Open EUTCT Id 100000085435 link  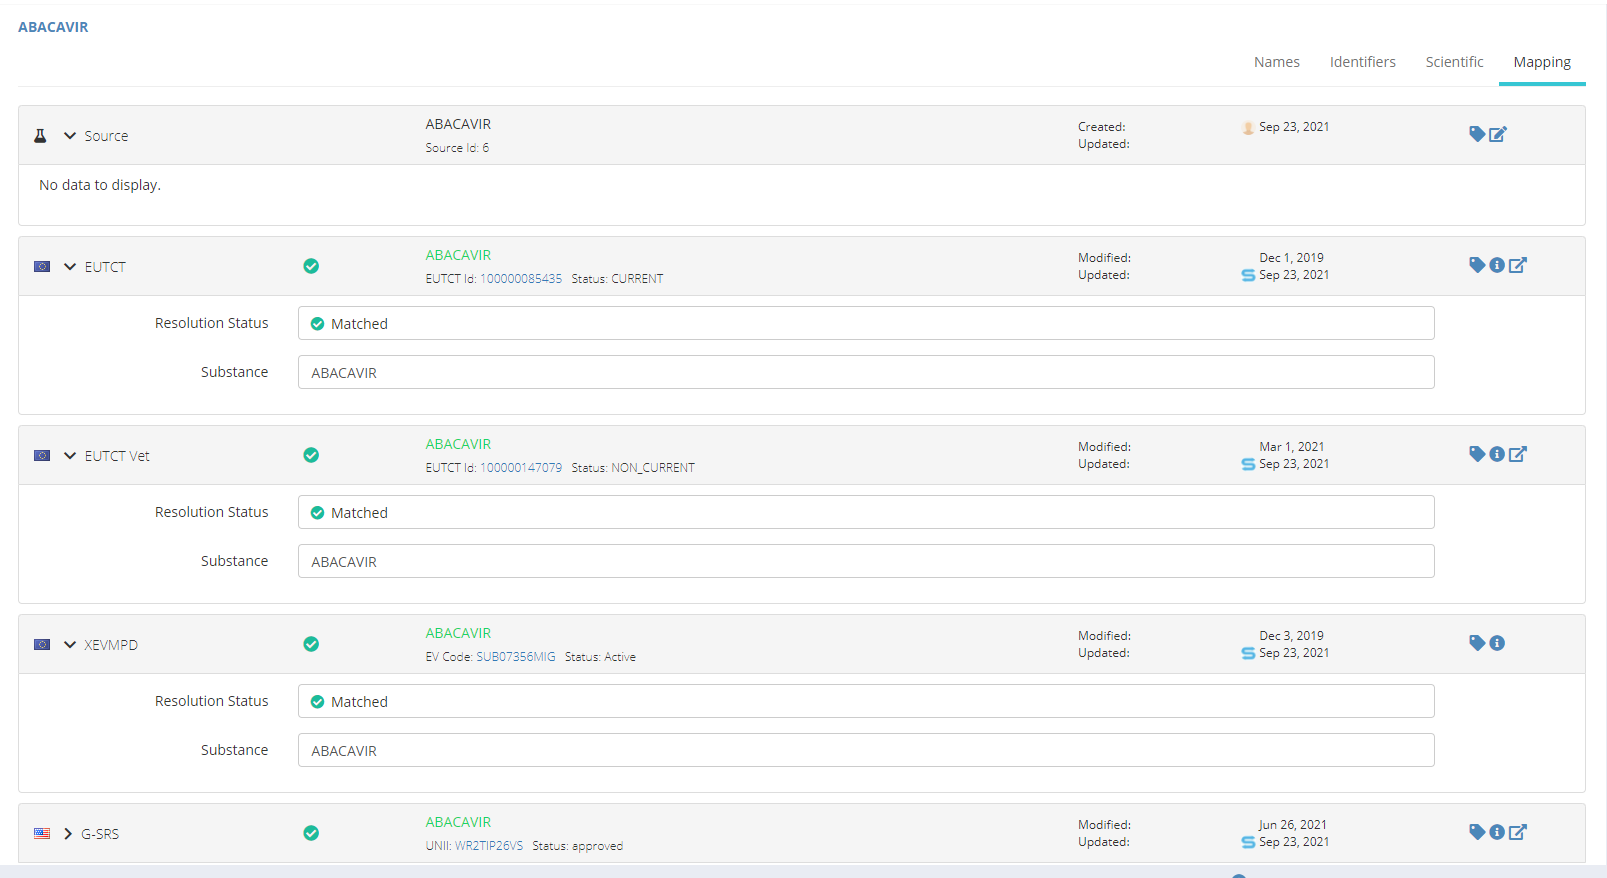521,279
